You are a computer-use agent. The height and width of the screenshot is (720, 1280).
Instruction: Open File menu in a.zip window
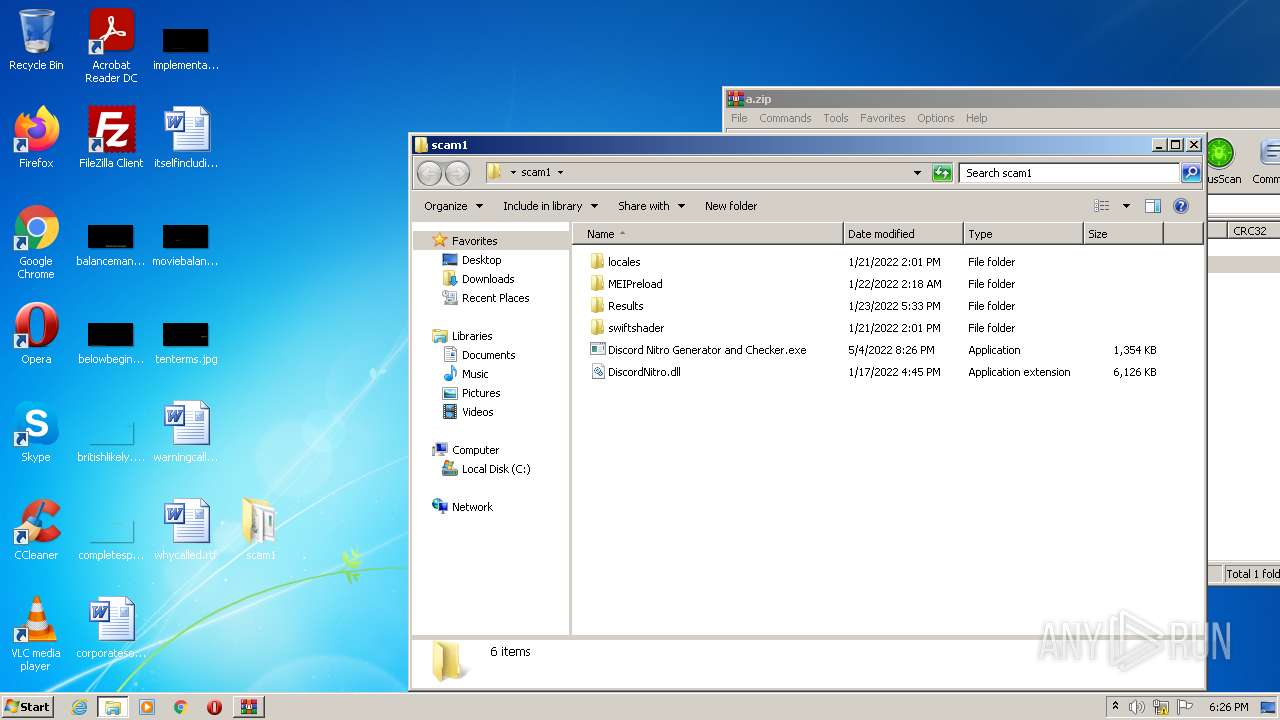(739, 118)
